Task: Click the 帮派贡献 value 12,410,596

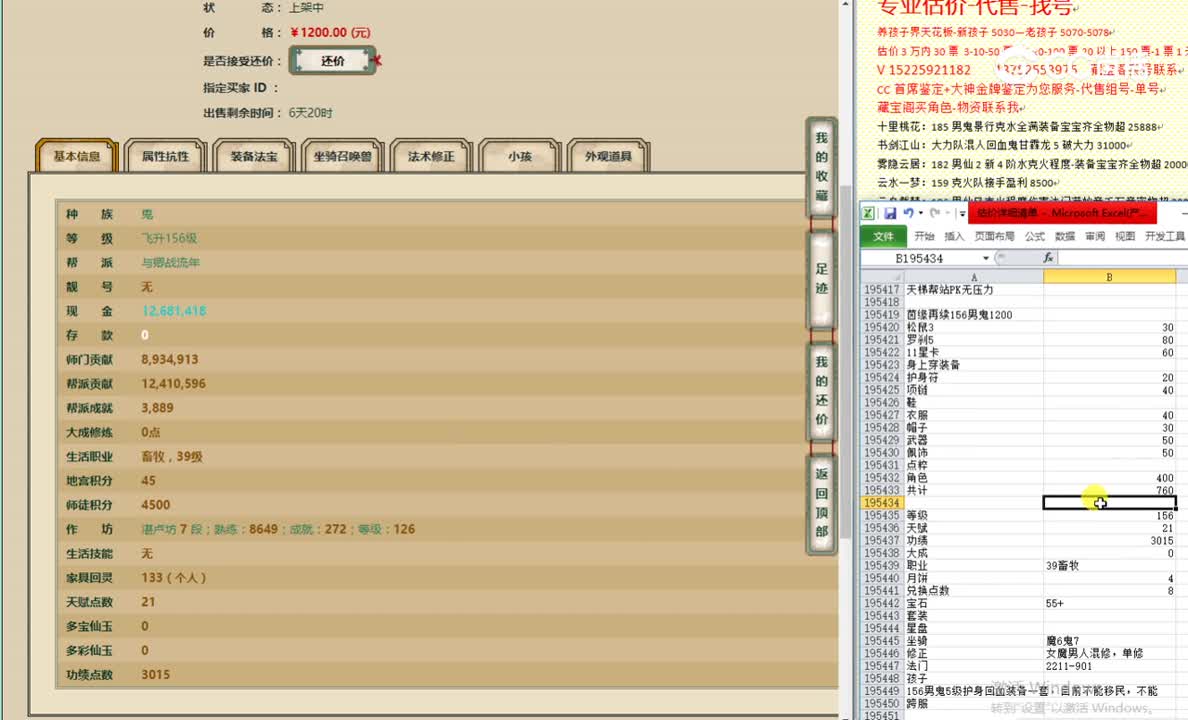Action: 174,383
